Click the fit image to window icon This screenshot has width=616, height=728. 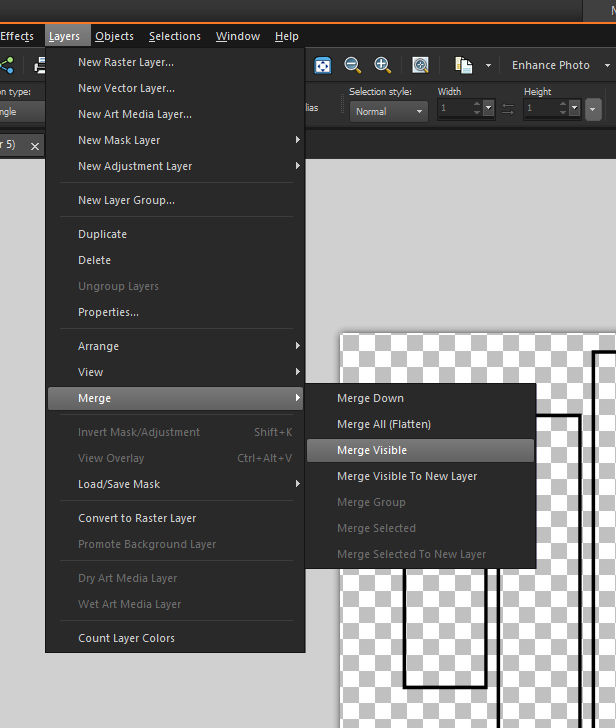click(323, 65)
